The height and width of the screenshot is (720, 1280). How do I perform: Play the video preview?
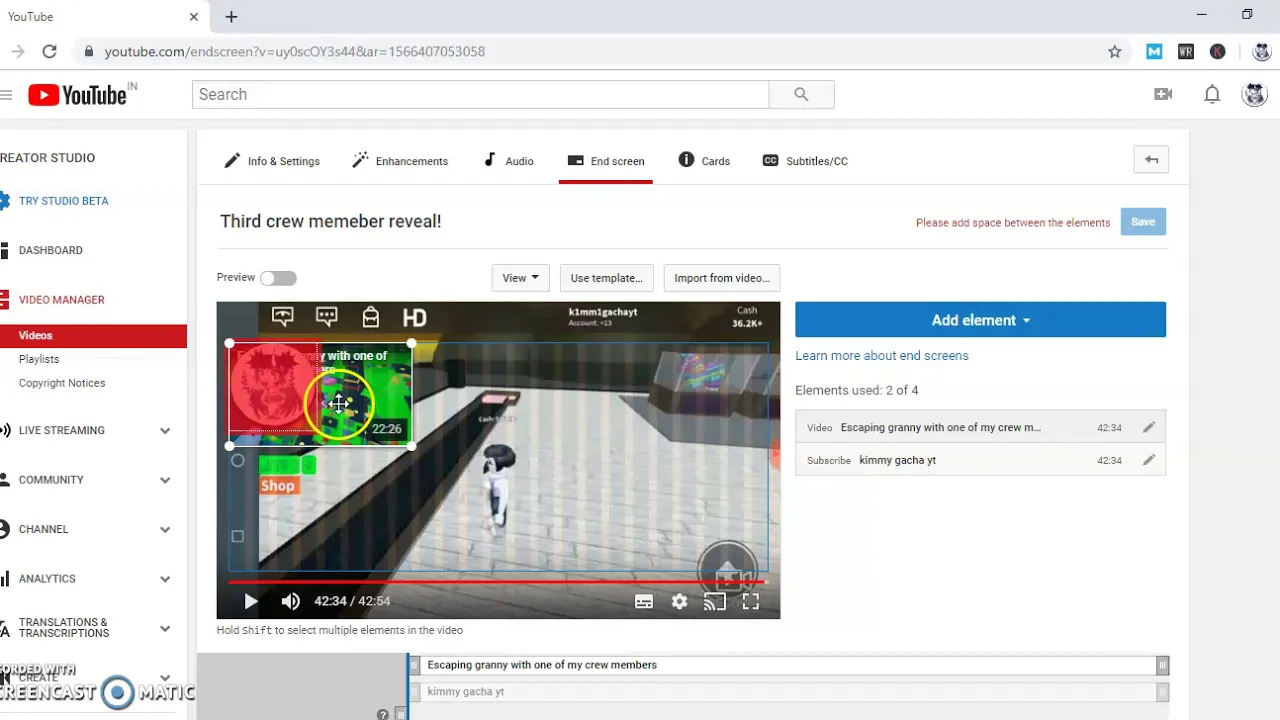pyautogui.click(x=251, y=601)
